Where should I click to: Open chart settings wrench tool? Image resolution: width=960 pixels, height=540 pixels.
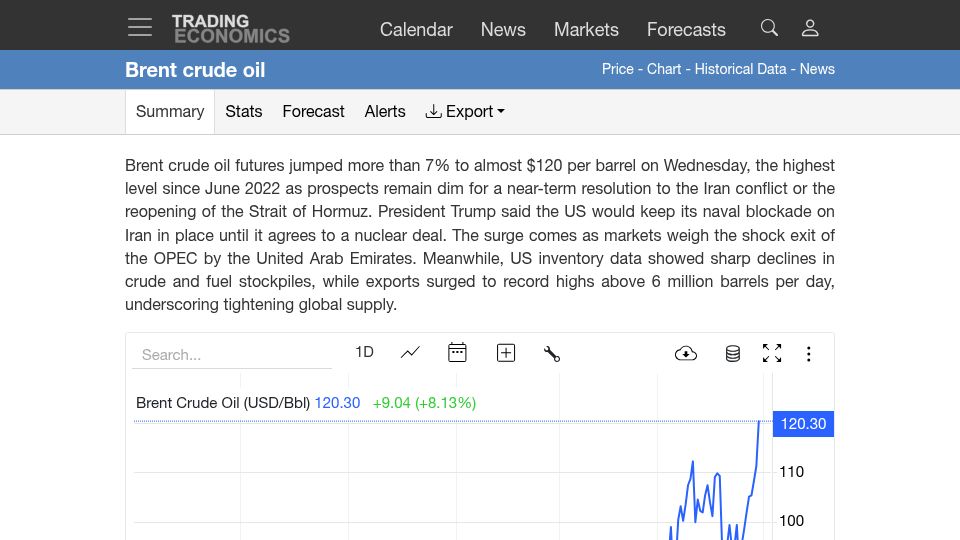coord(552,353)
